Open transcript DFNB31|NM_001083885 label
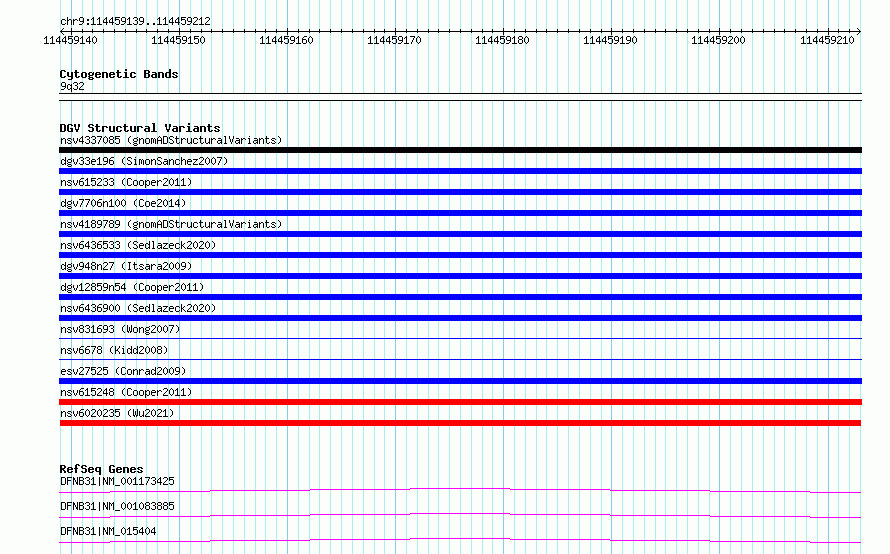The image size is (890, 554). click(x=117, y=506)
